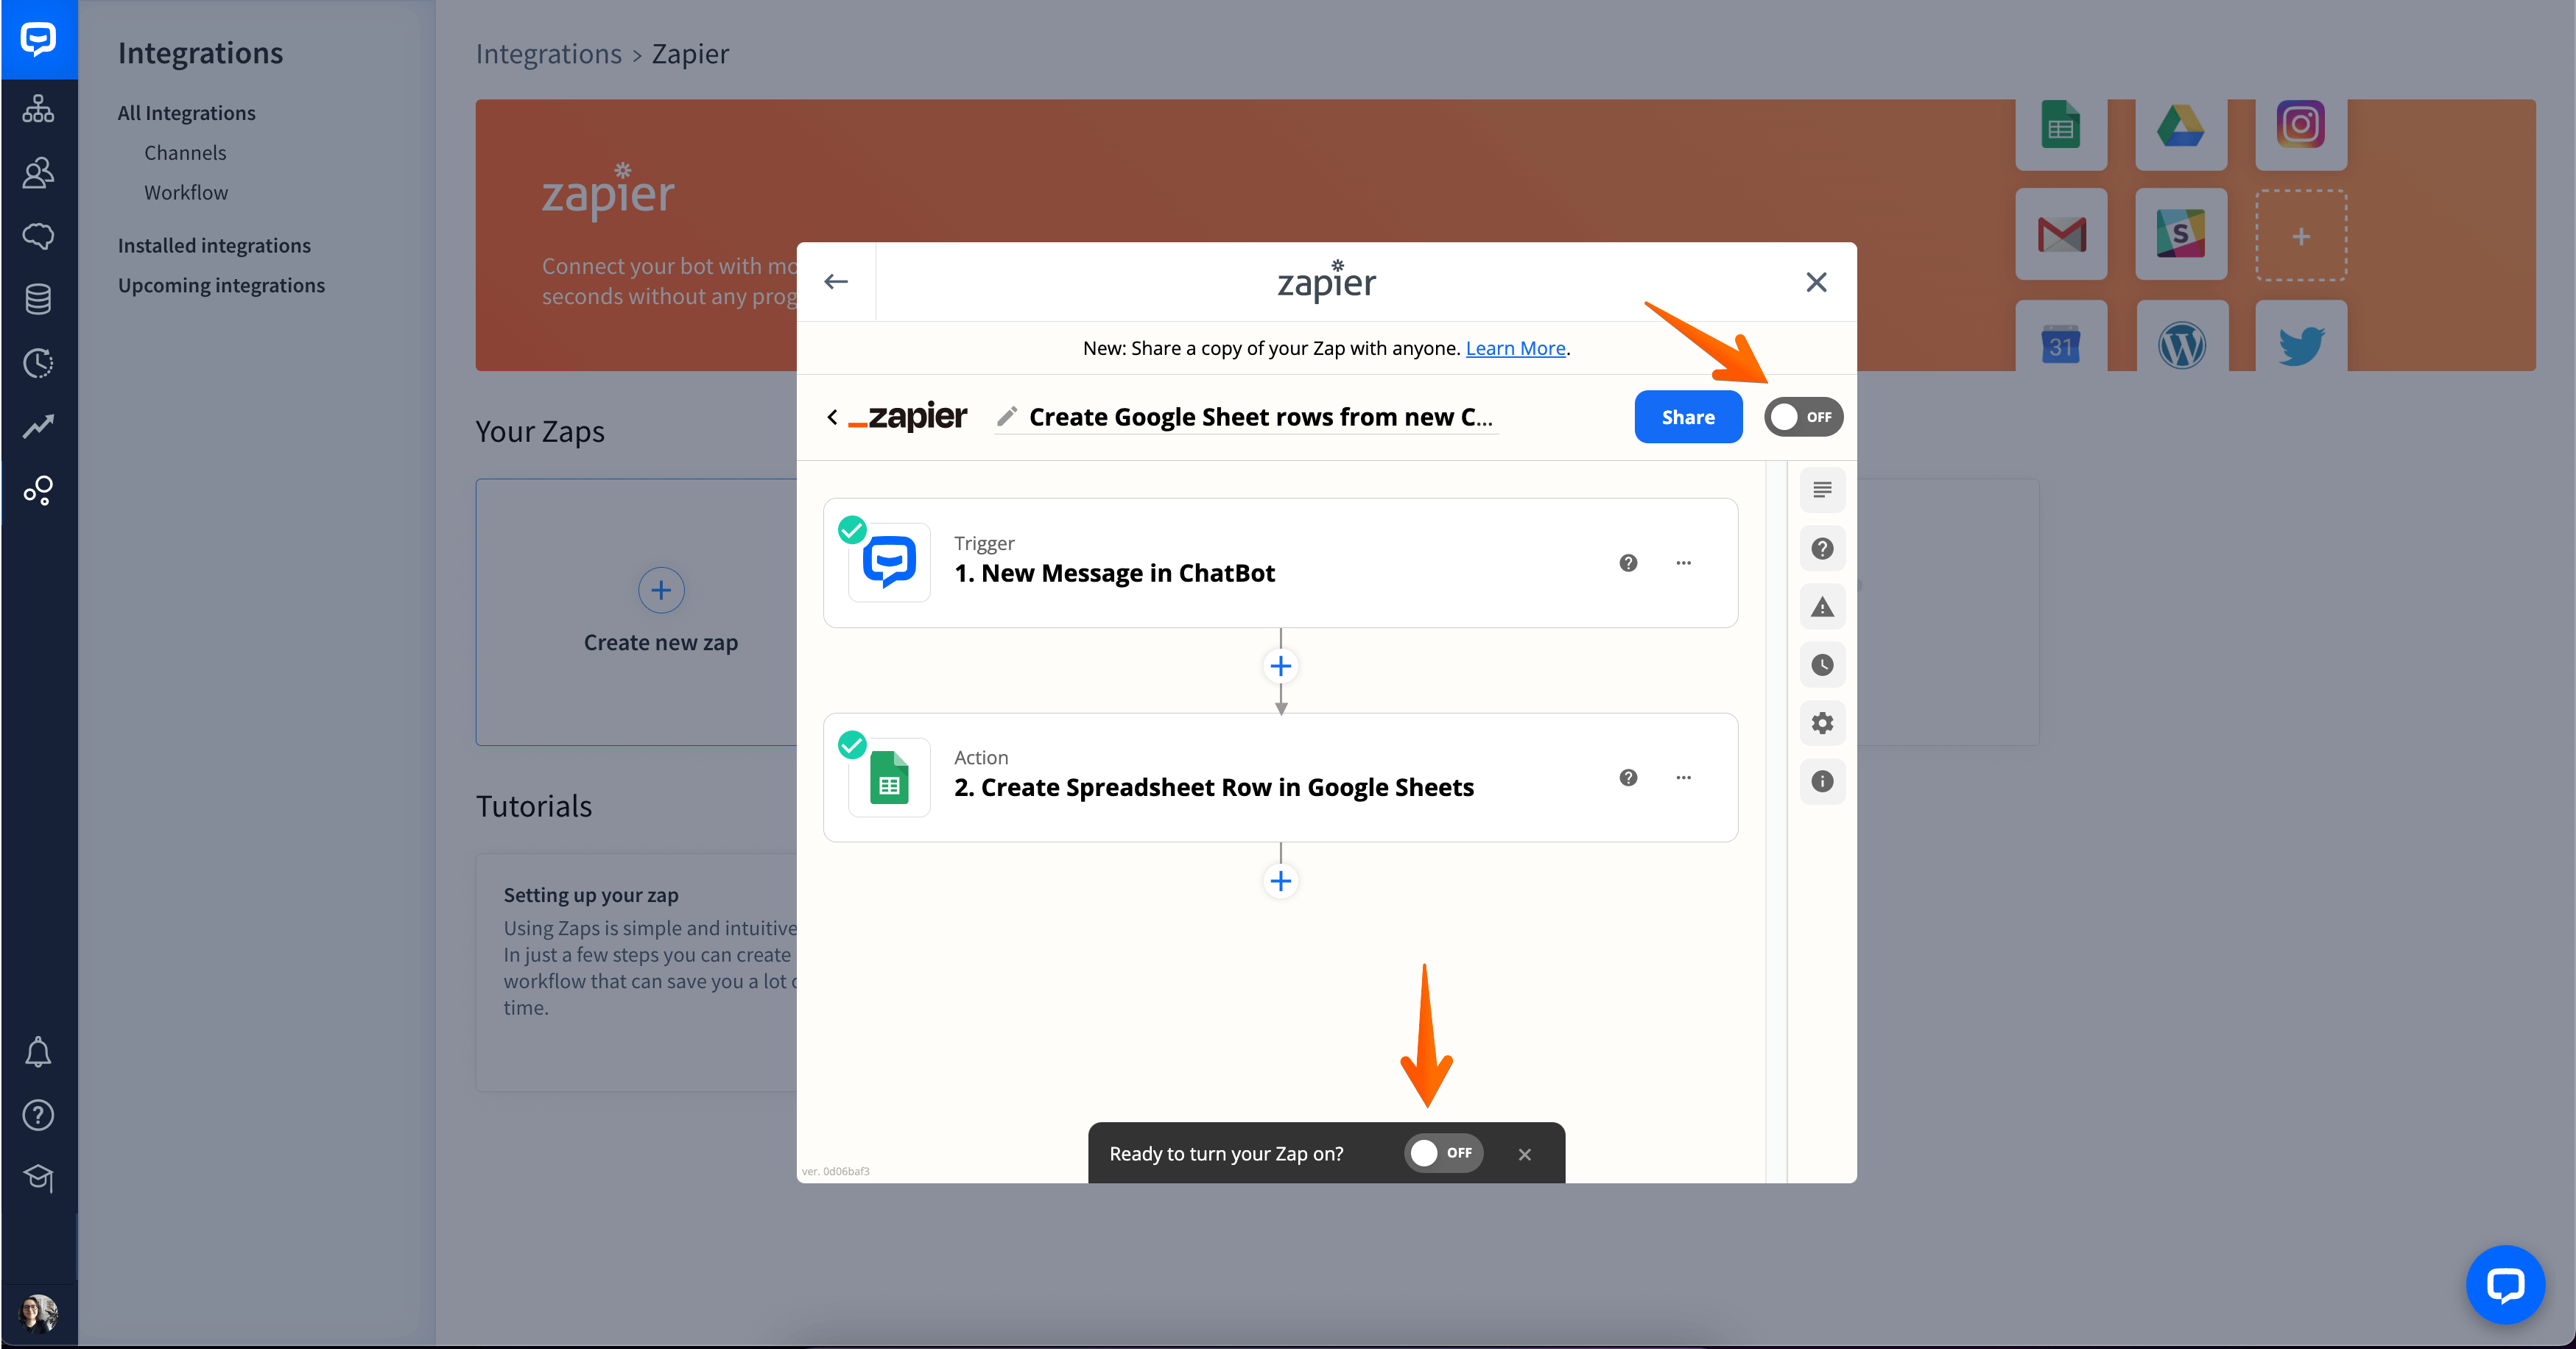Select All Integrations in the sidebar menu
The height and width of the screenshot is (1349, 2576).
[187, 113]
